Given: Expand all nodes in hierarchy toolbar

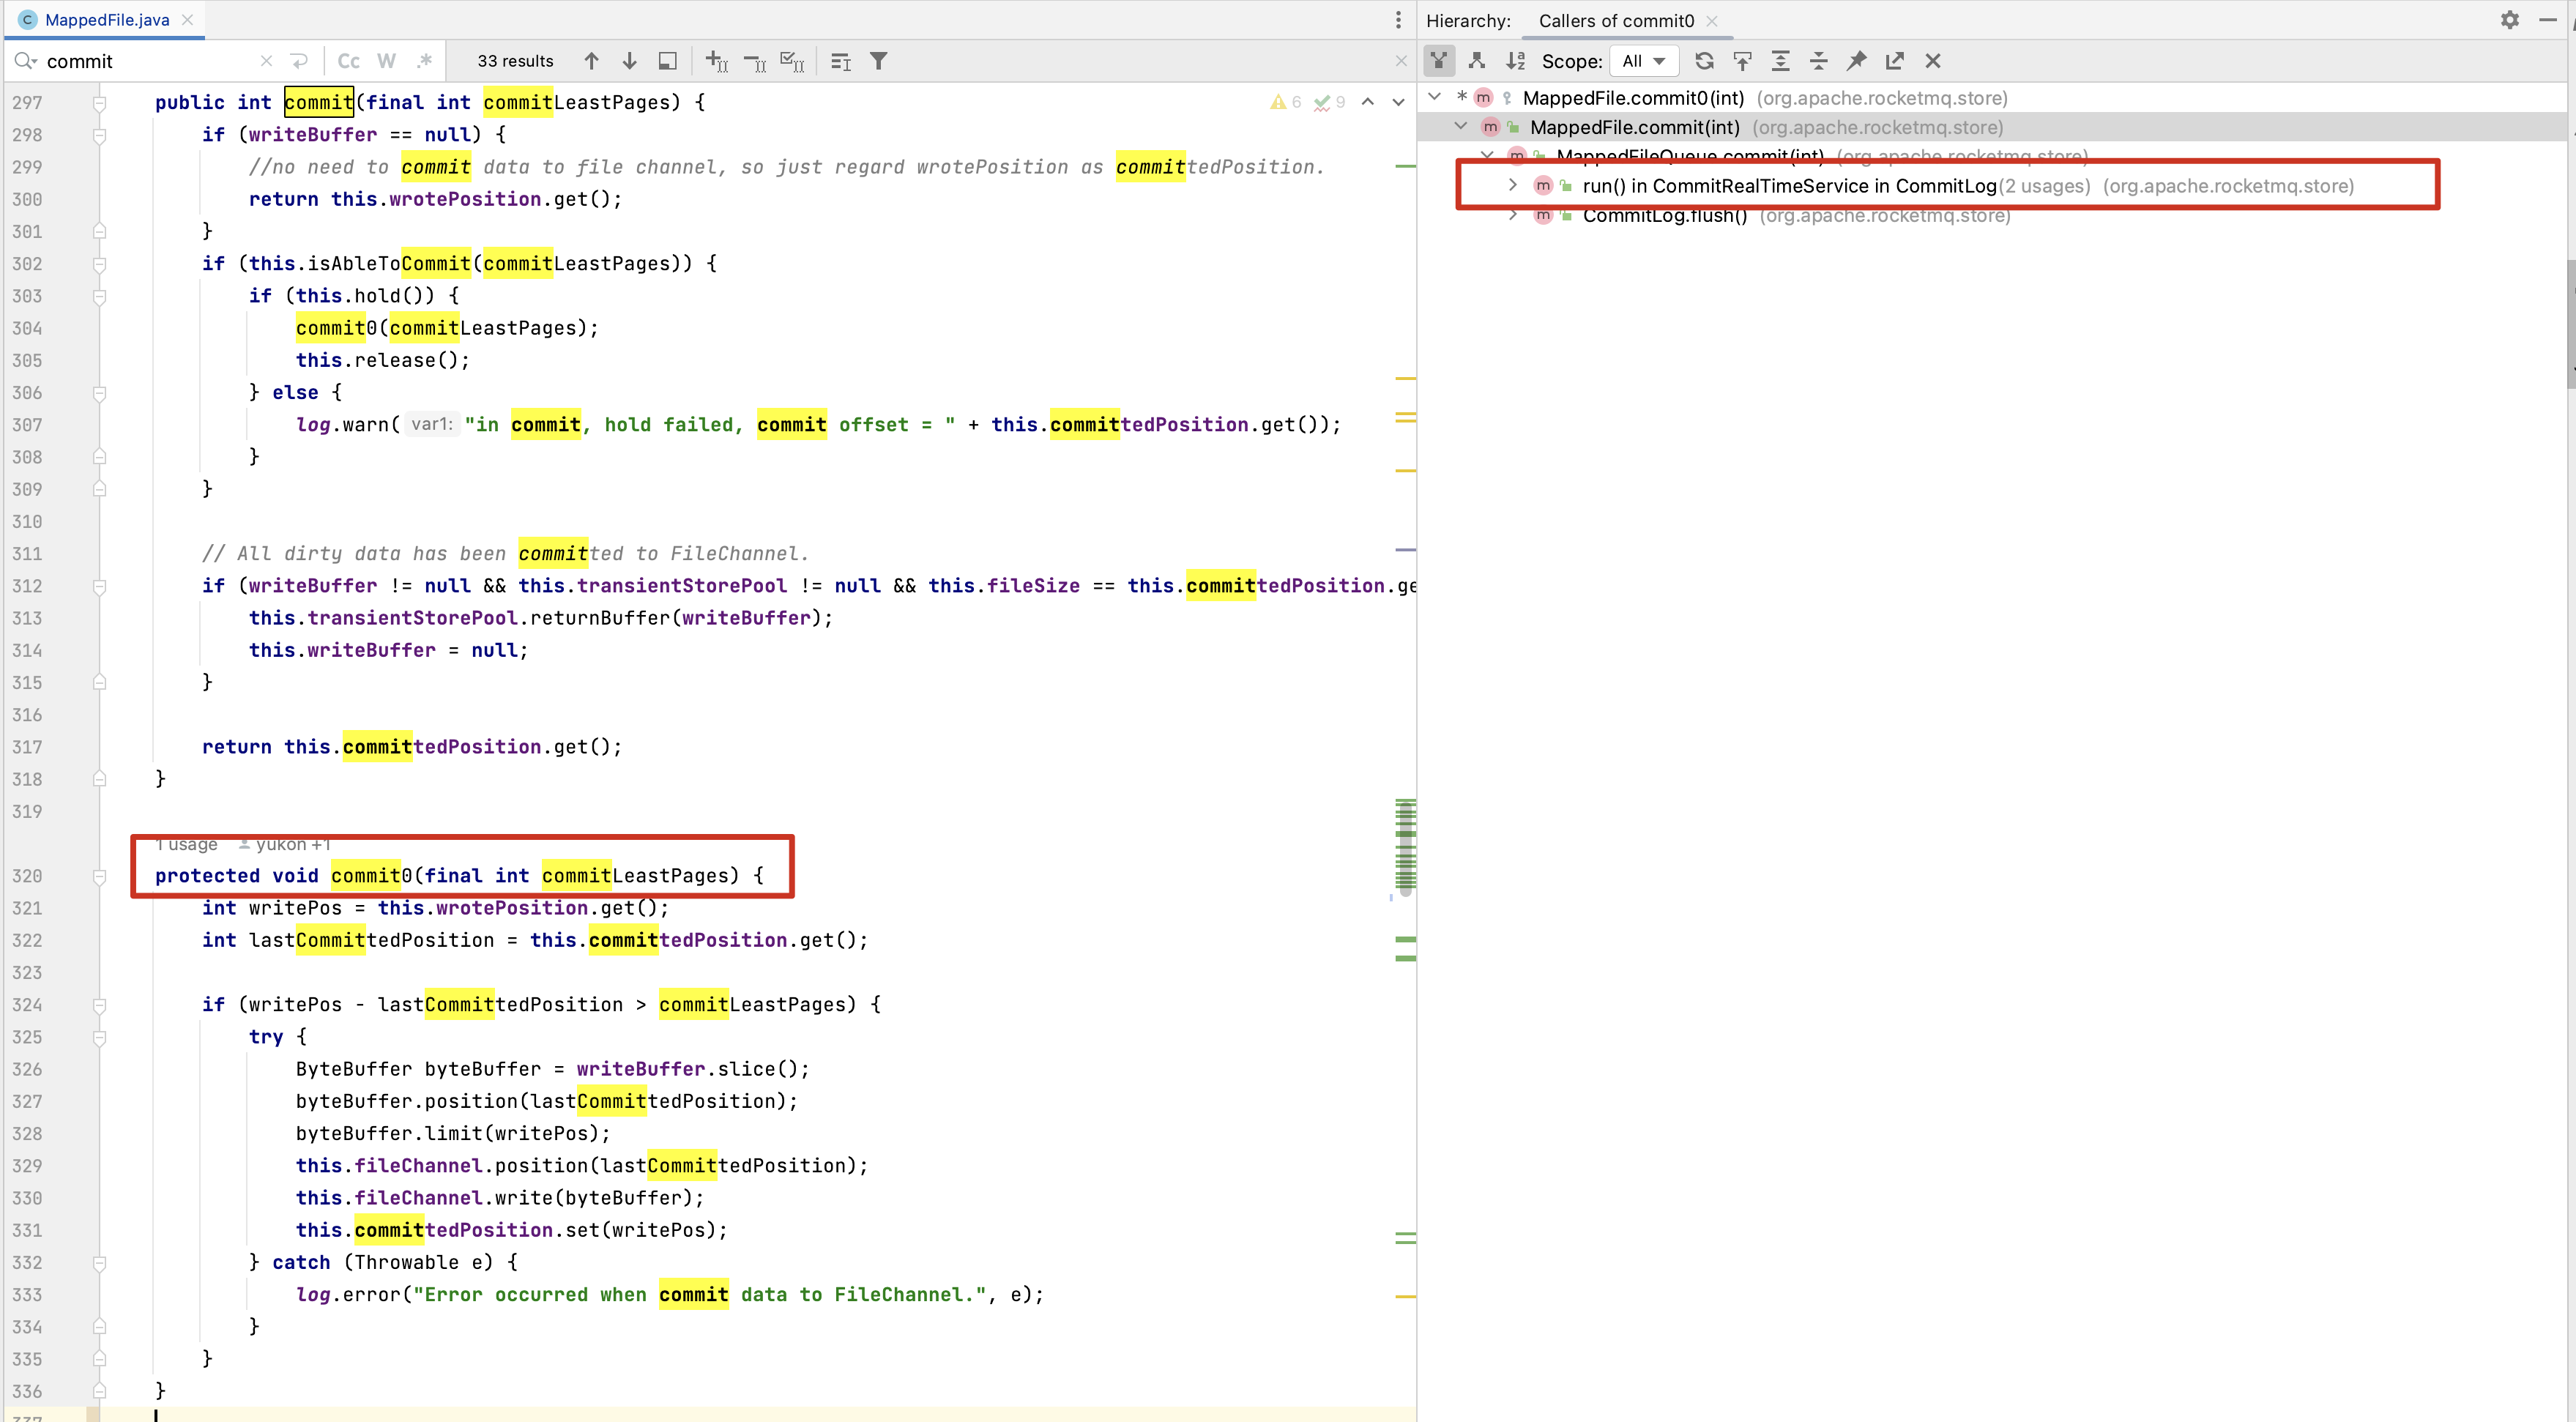Looking at the screenshot, I should (1780, 61).
